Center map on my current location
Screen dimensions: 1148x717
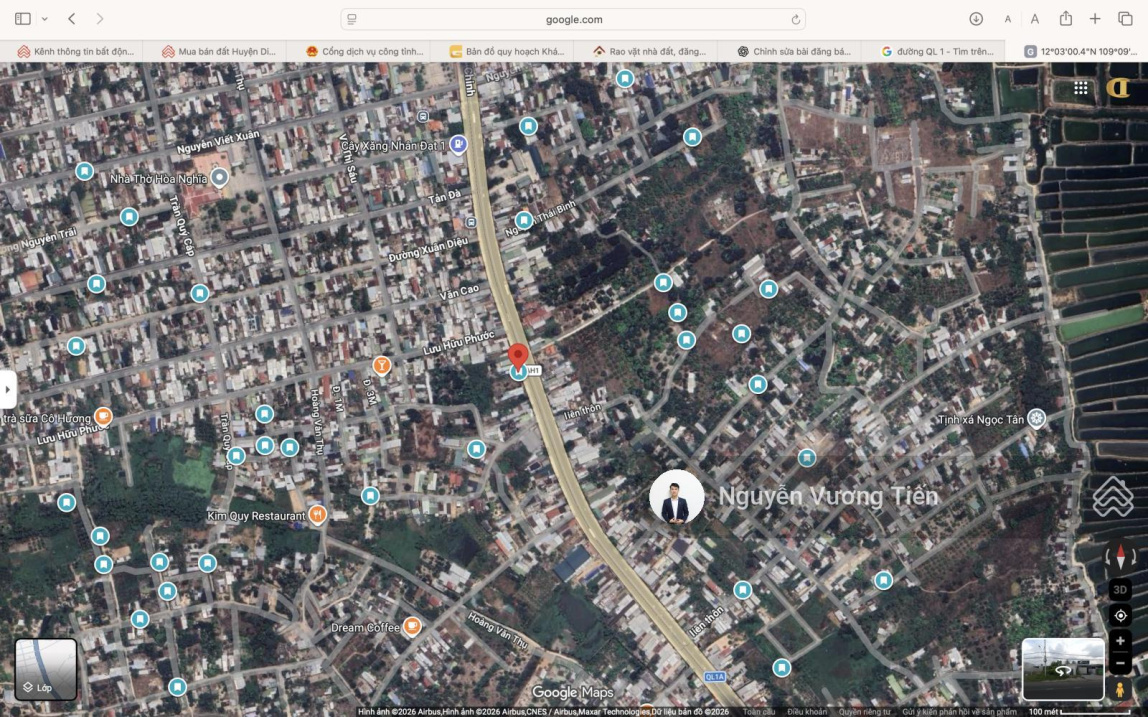tap(1120, 616)
